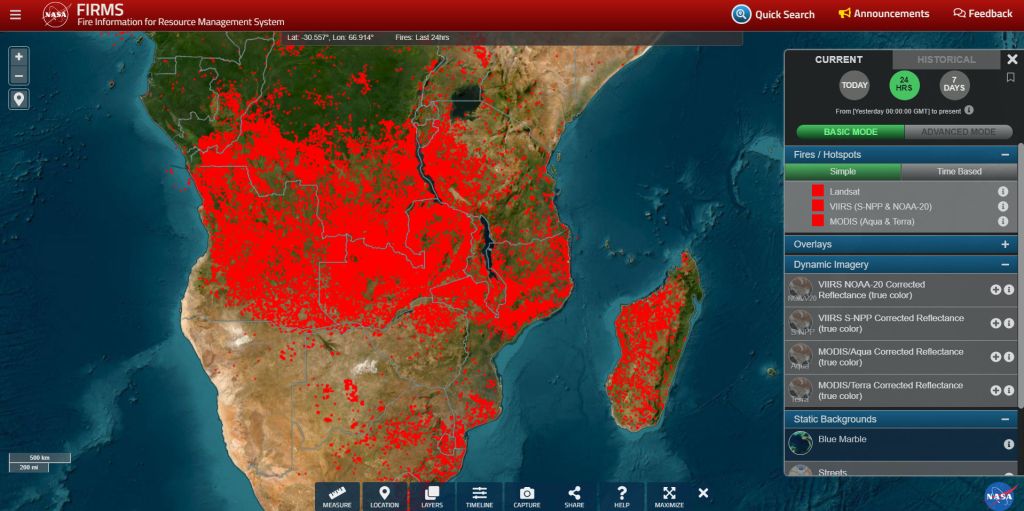Select the Today time range

pos(854,86)
